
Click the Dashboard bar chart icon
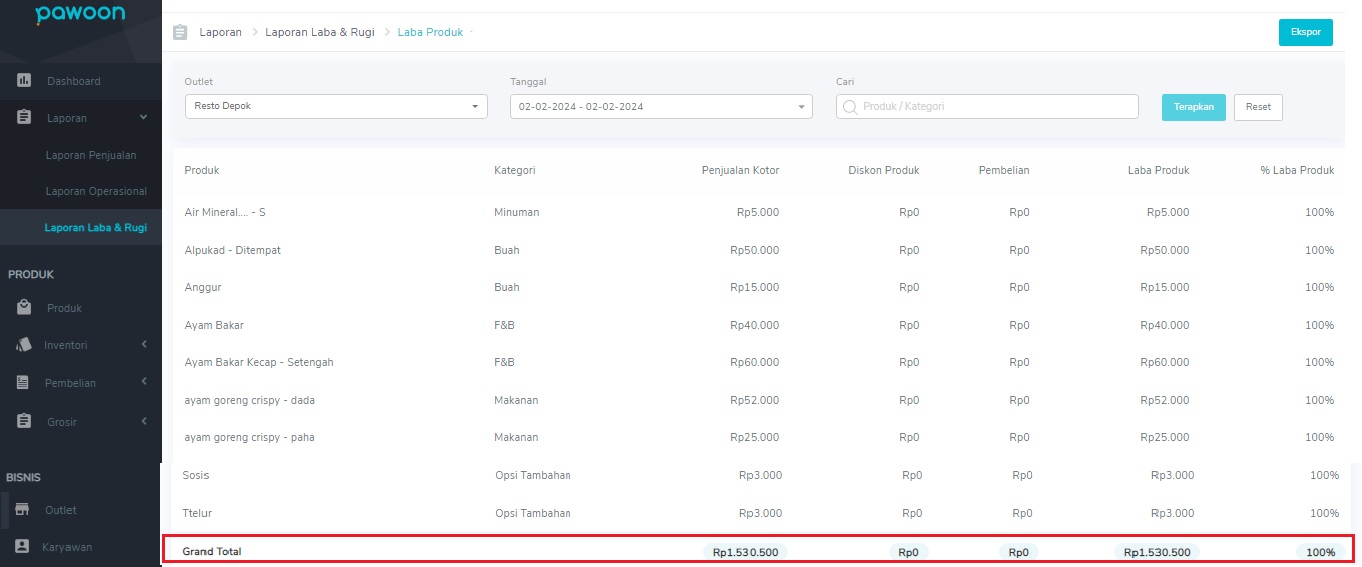click(24, 81)
